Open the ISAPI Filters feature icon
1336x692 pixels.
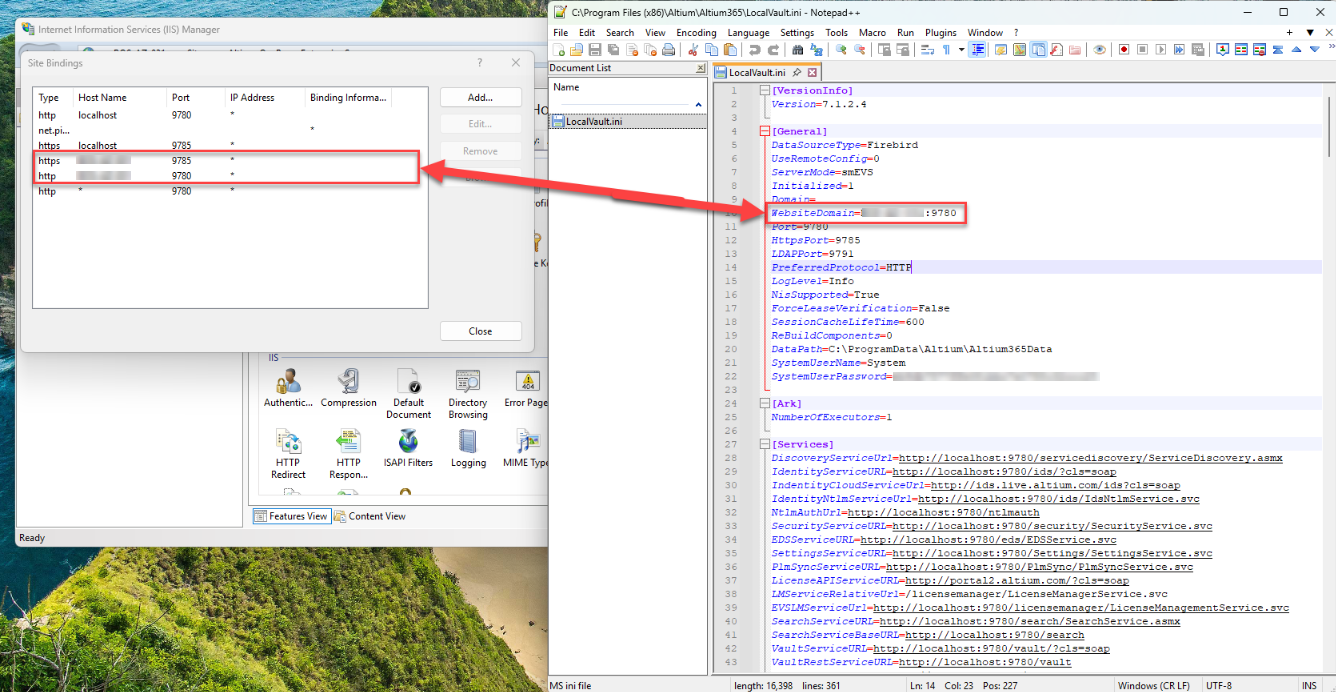click(408, 448)
